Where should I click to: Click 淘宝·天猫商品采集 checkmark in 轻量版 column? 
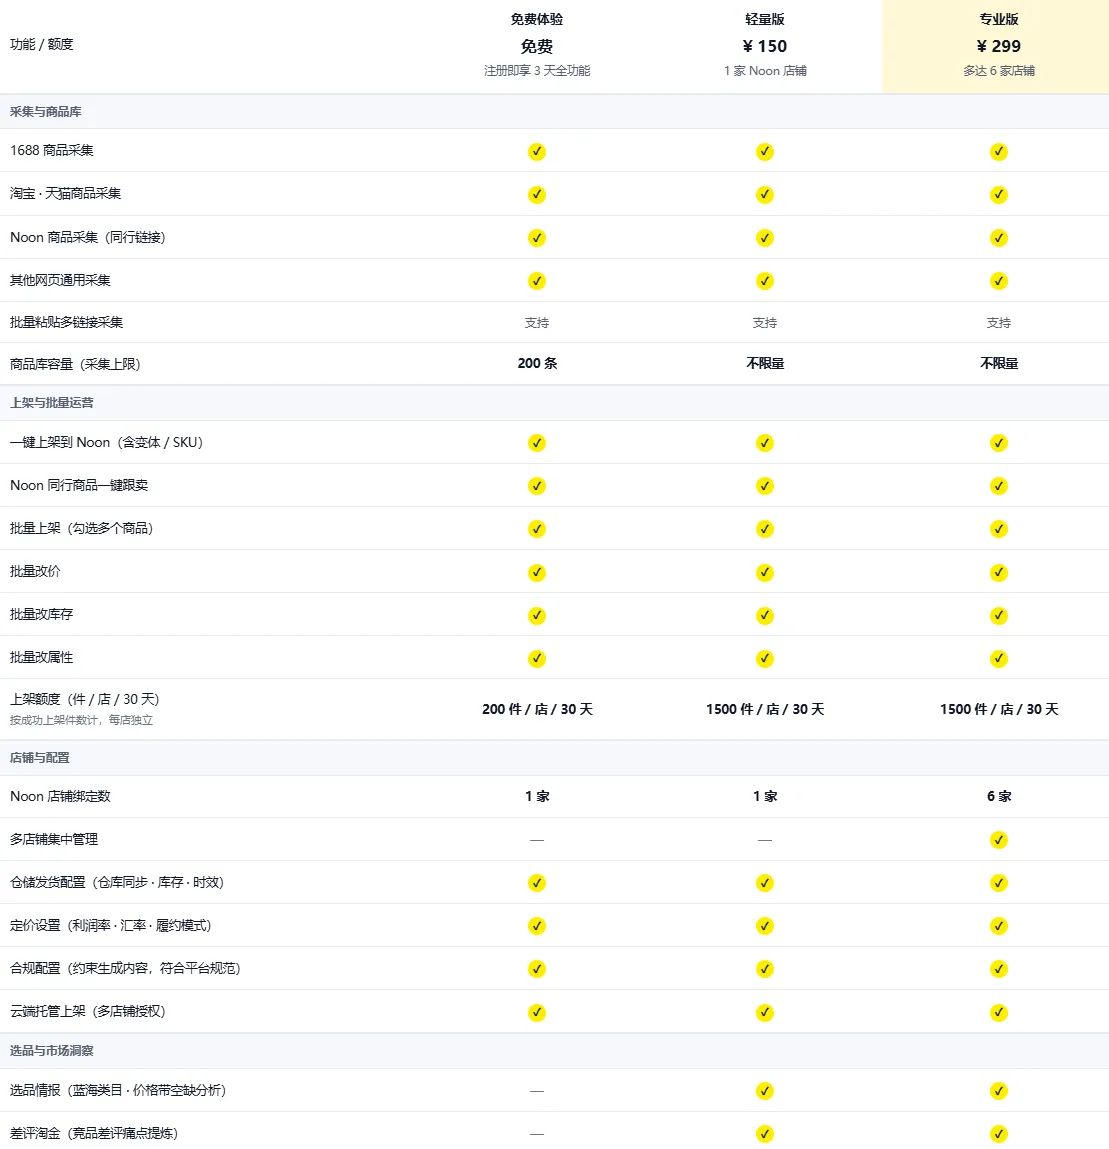tap(764, 195)
